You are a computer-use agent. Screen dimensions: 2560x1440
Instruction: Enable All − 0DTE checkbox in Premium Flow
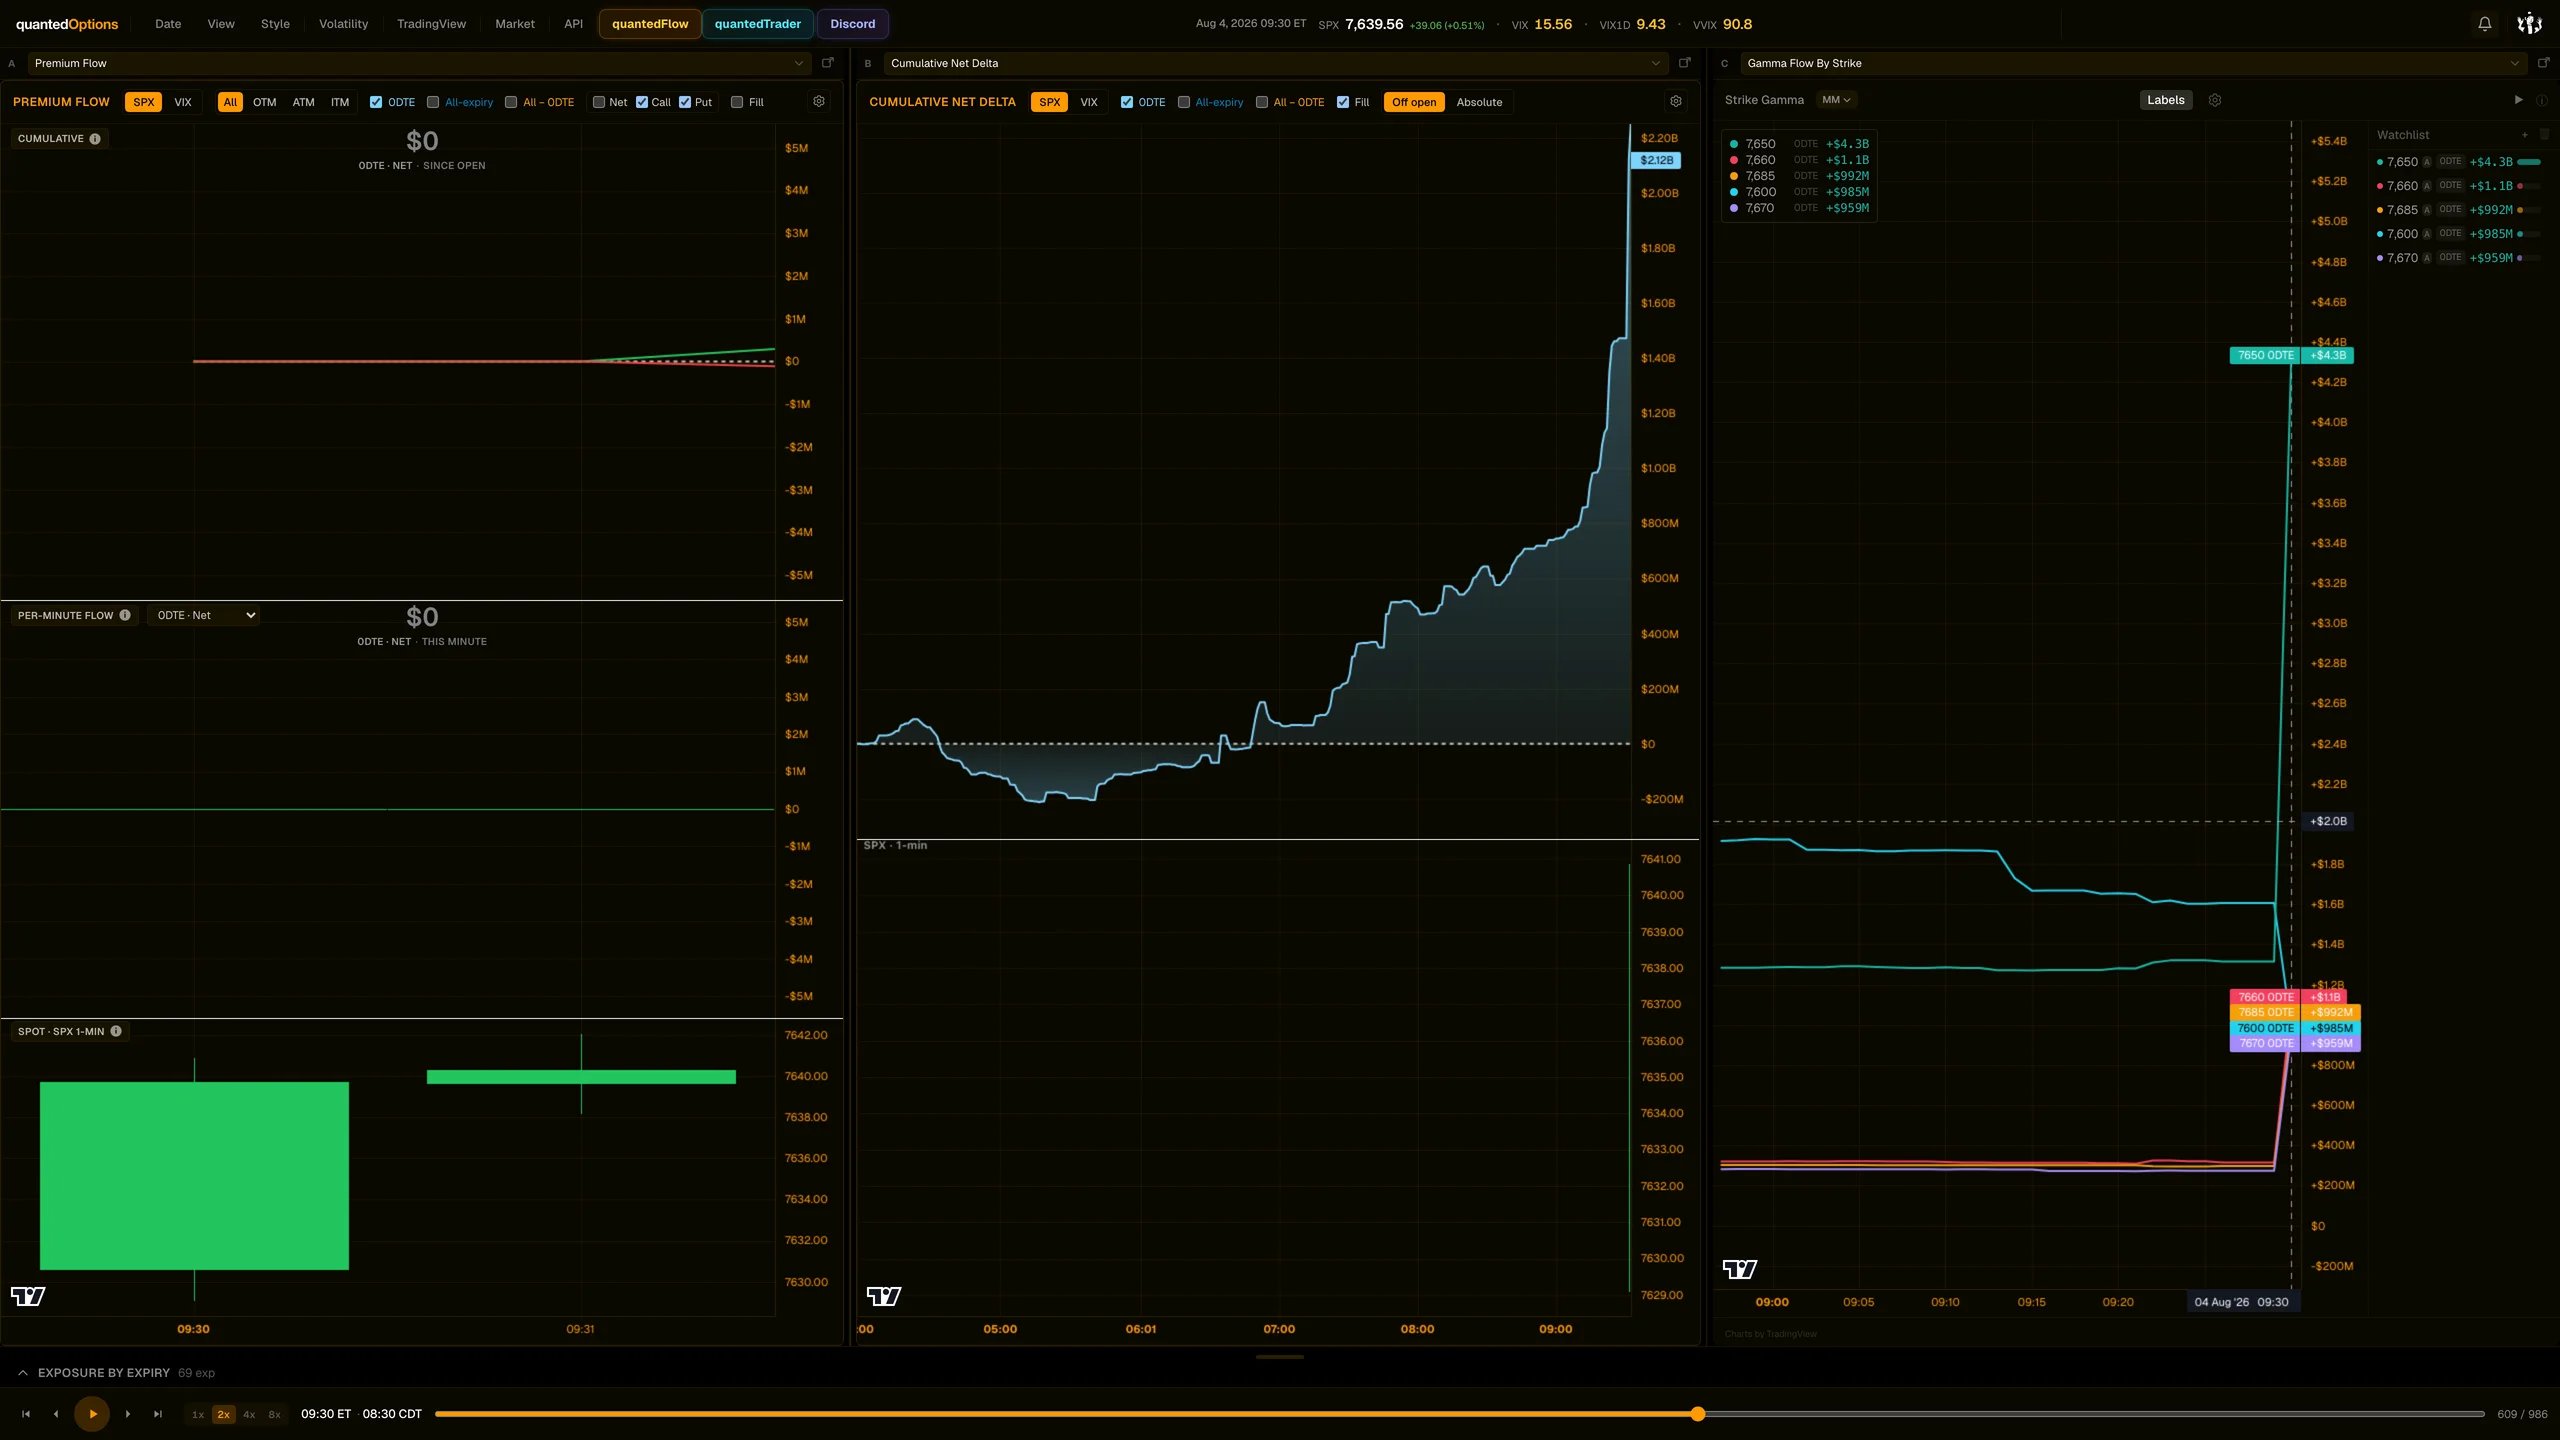coord(511,102)
